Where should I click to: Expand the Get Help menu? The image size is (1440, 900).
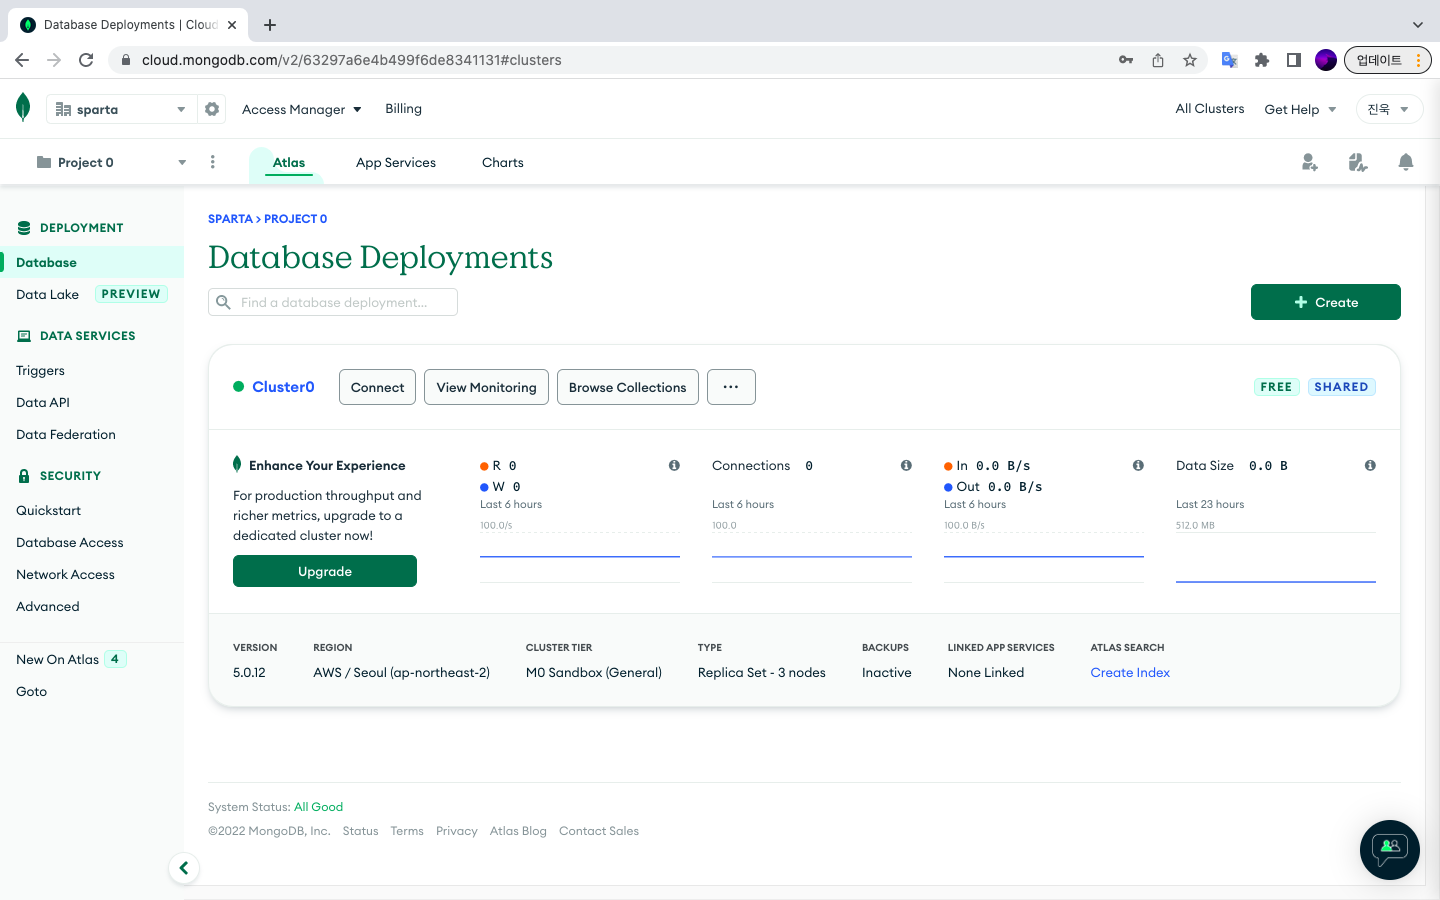click(1300, 109)
